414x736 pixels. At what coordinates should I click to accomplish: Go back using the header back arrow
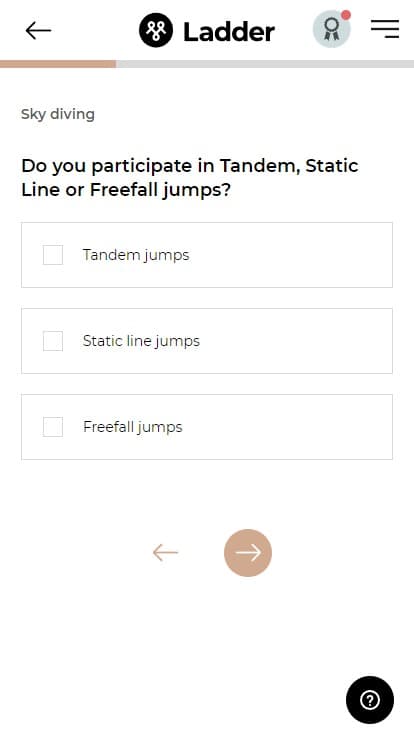point(38,31)
